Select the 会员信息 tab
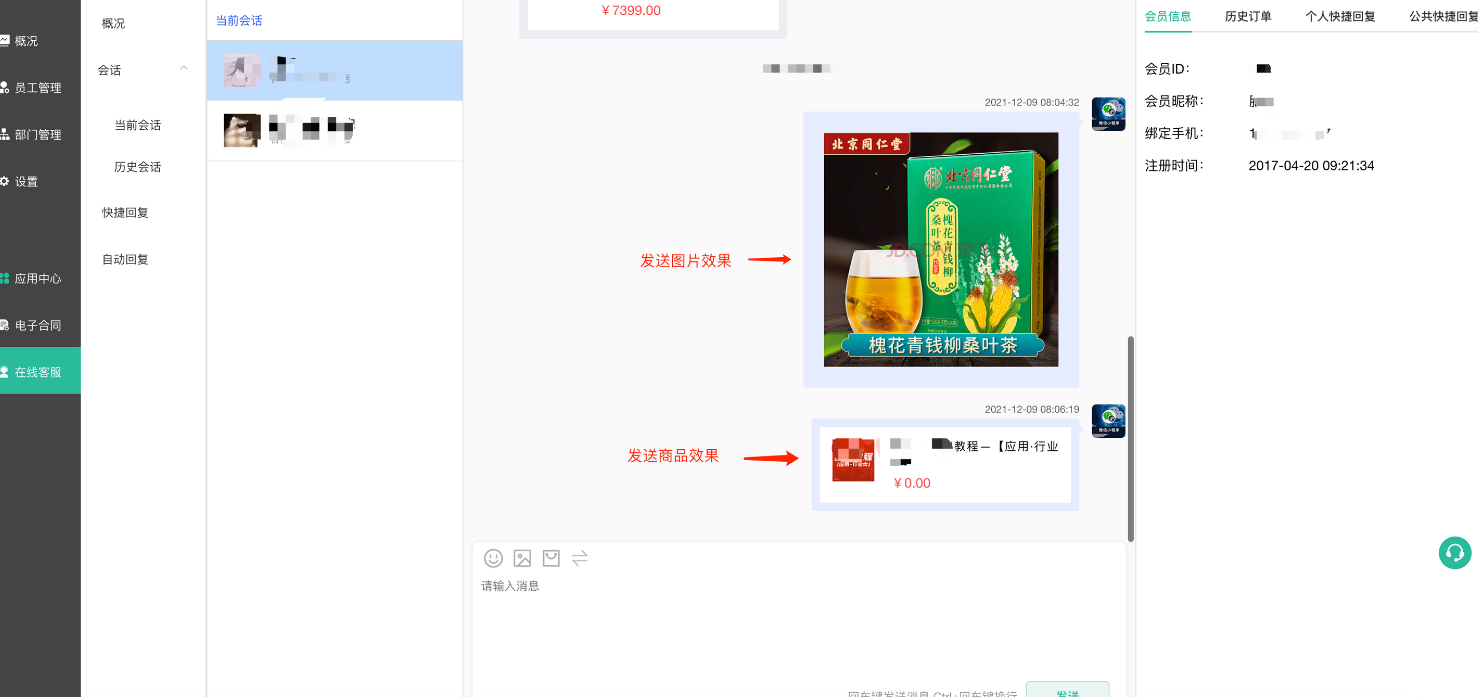Screen dimensions: 1478x697 pyautogui.click(x=1168, y=16)
